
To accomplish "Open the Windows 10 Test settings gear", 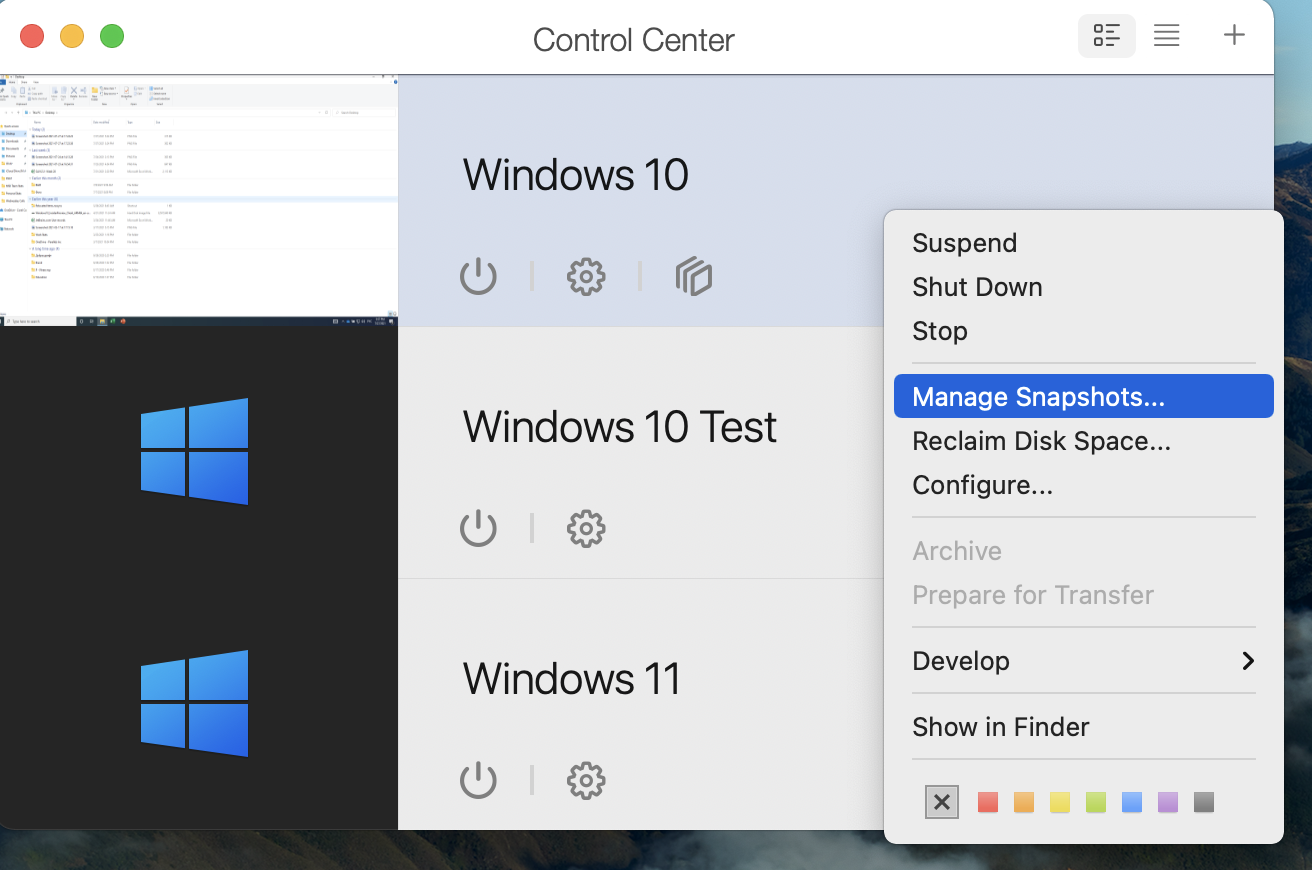I will [x=586, y=528].
